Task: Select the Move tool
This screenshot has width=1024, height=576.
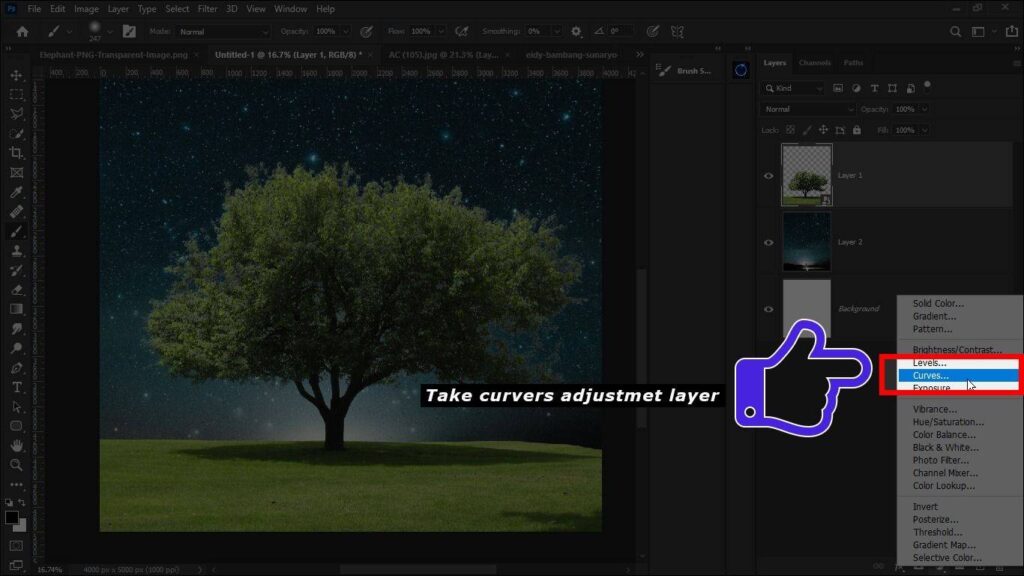Action: pyautogui.click(x=16, y=76)
